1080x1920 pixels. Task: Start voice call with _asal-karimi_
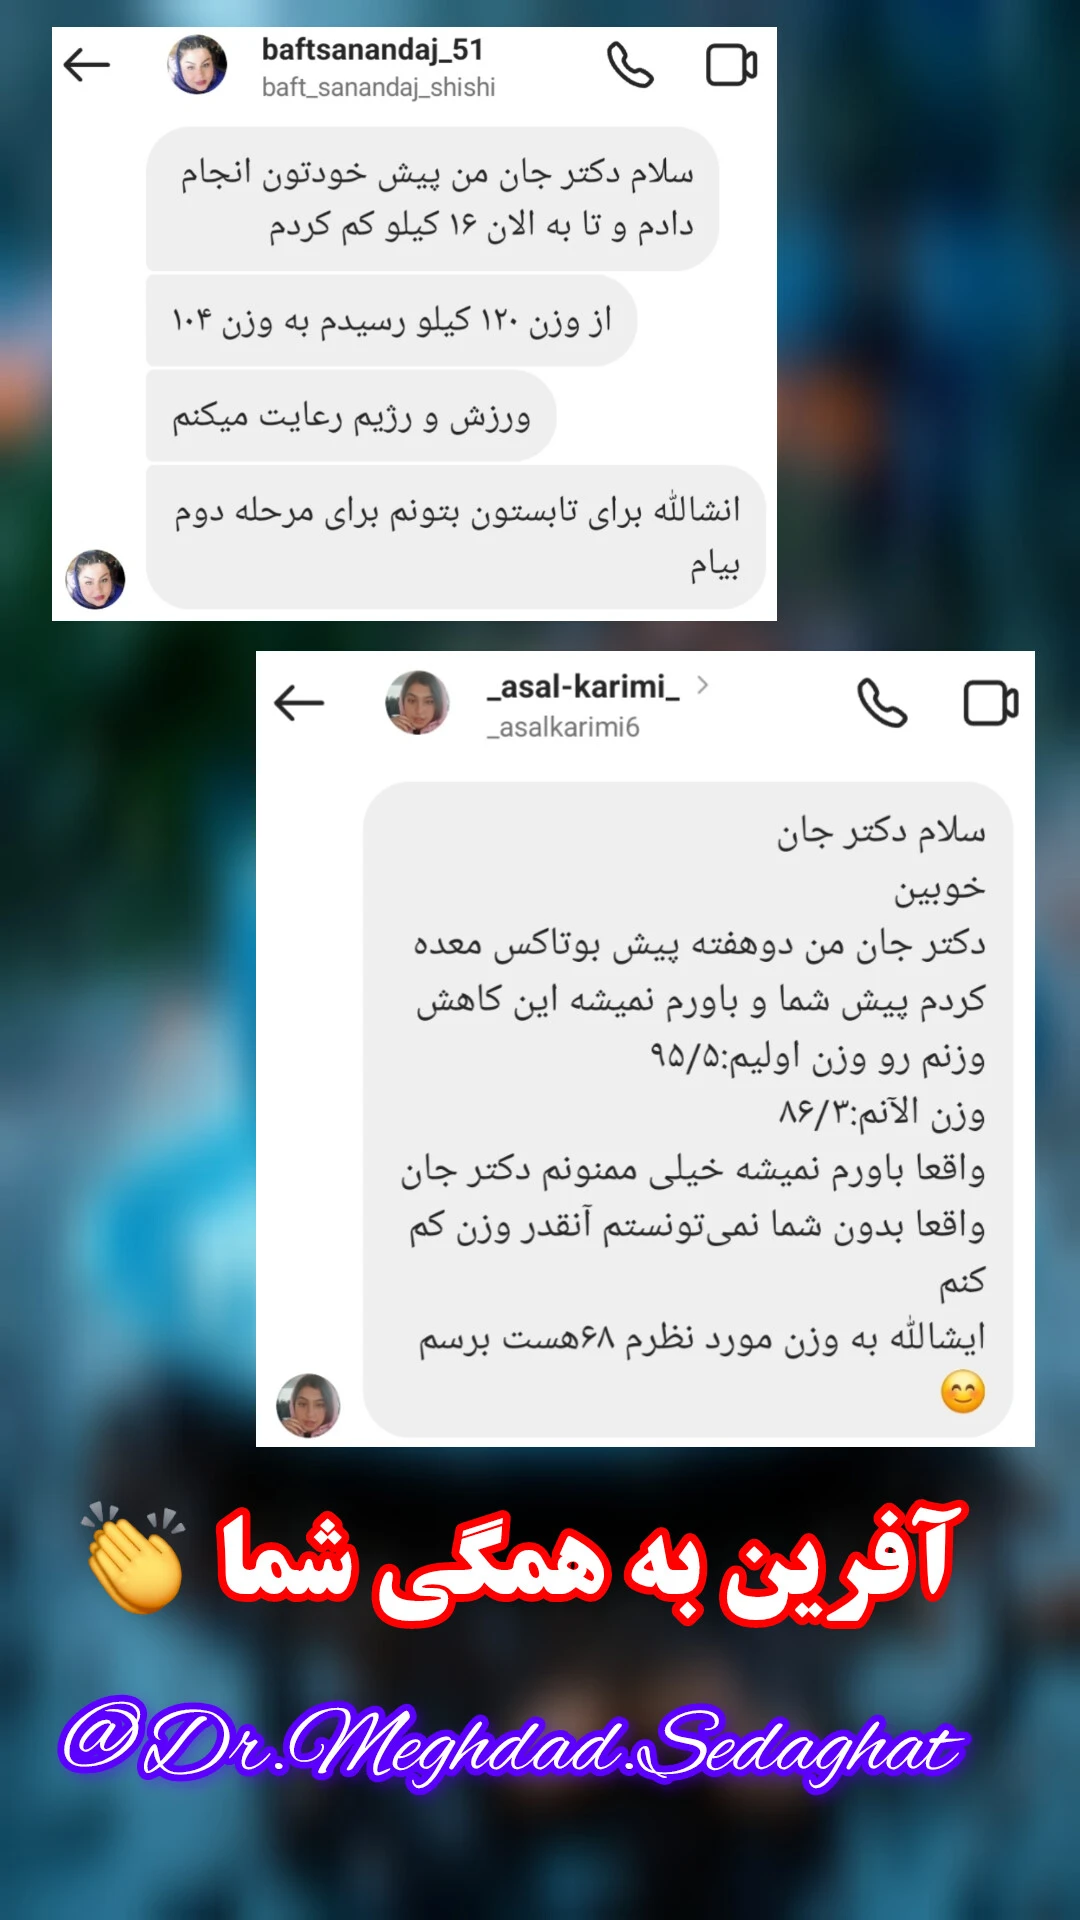click(x=882, y=703)
